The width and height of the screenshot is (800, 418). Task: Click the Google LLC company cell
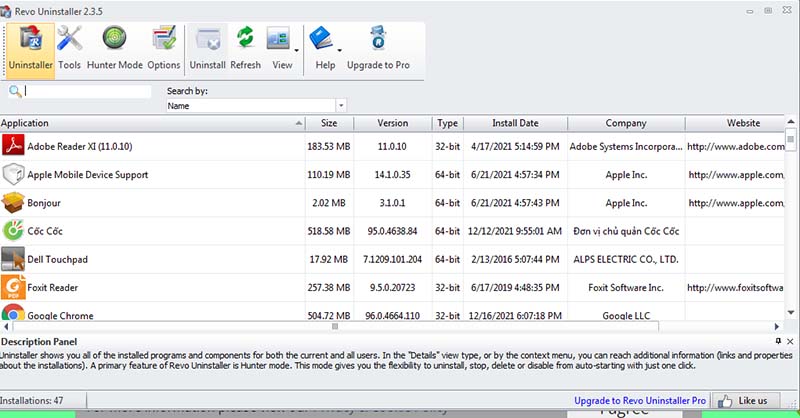(626, 315)
